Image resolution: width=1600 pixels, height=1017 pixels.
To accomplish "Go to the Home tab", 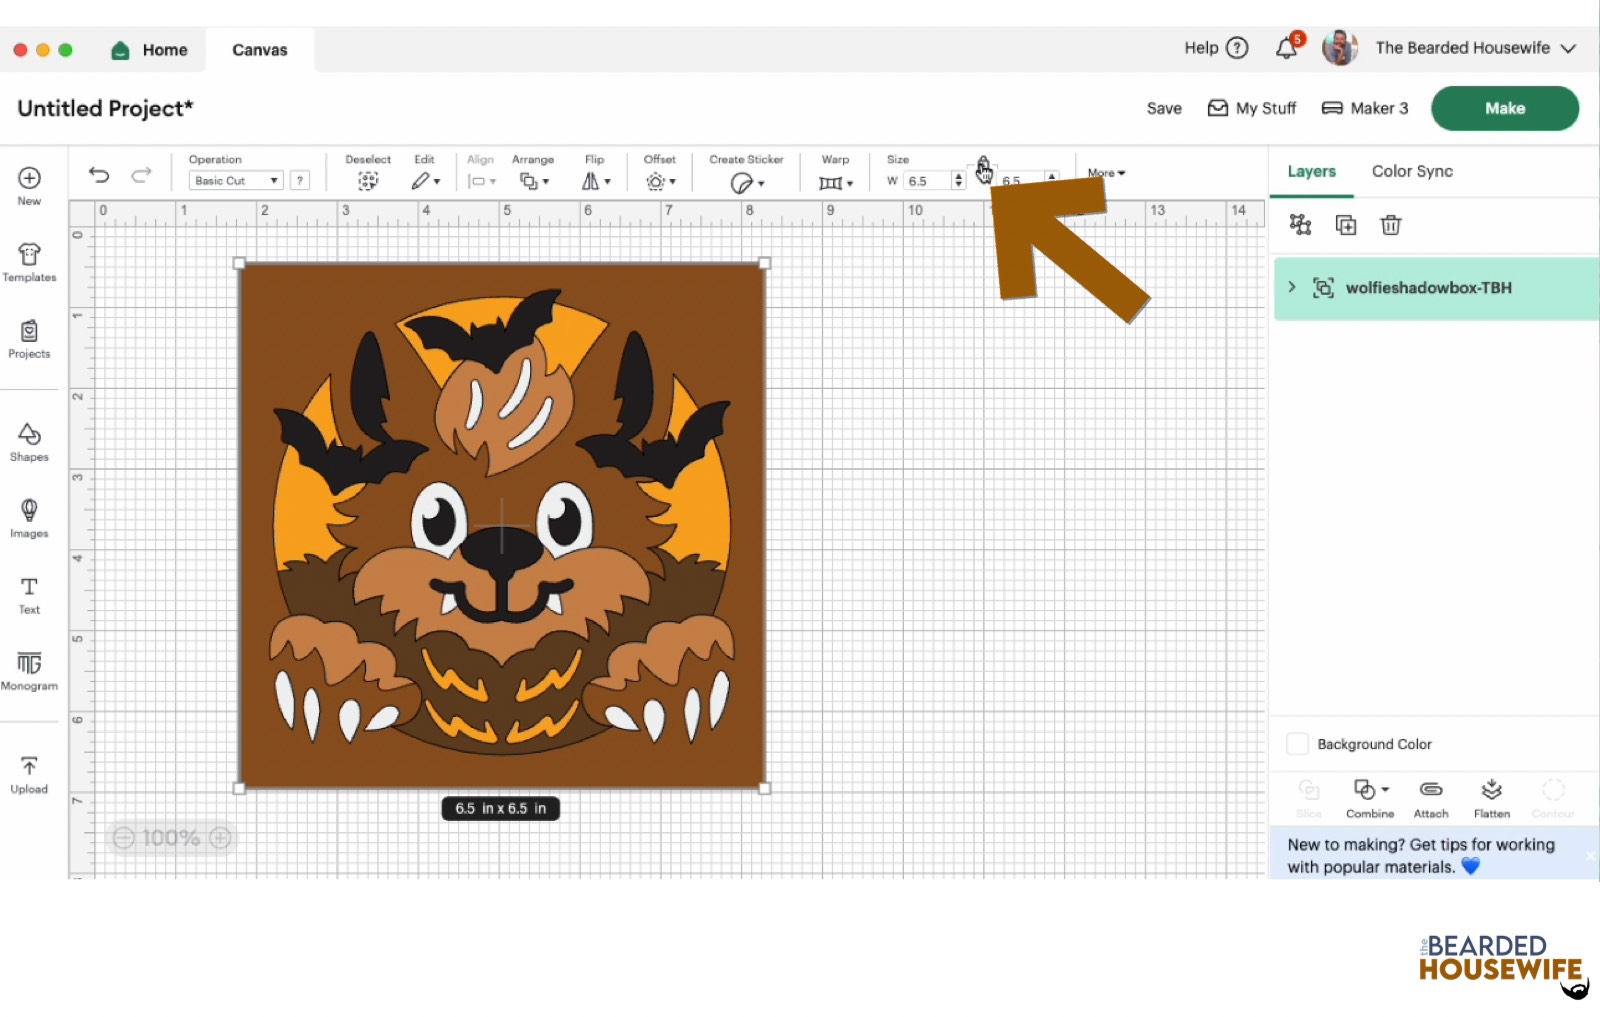I will 150,50.
